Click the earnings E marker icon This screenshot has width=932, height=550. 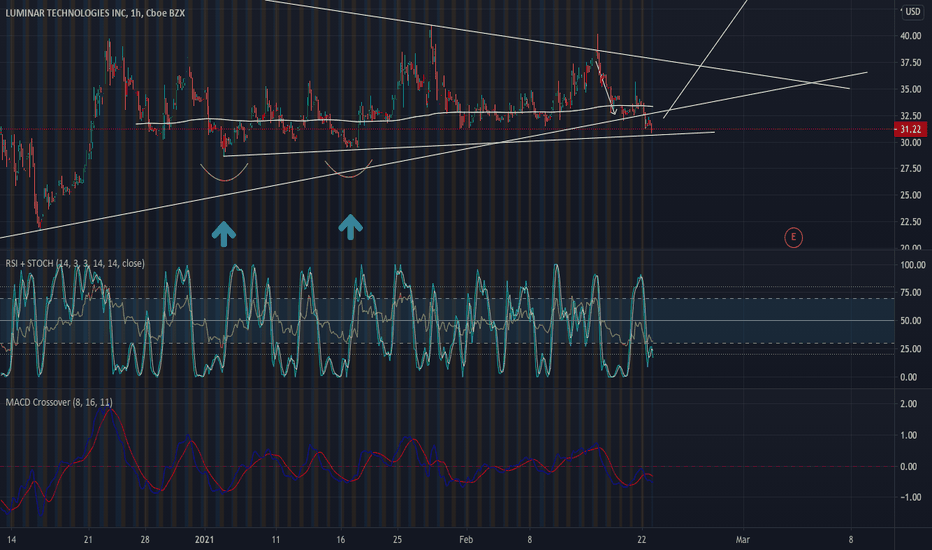(793, 237)
